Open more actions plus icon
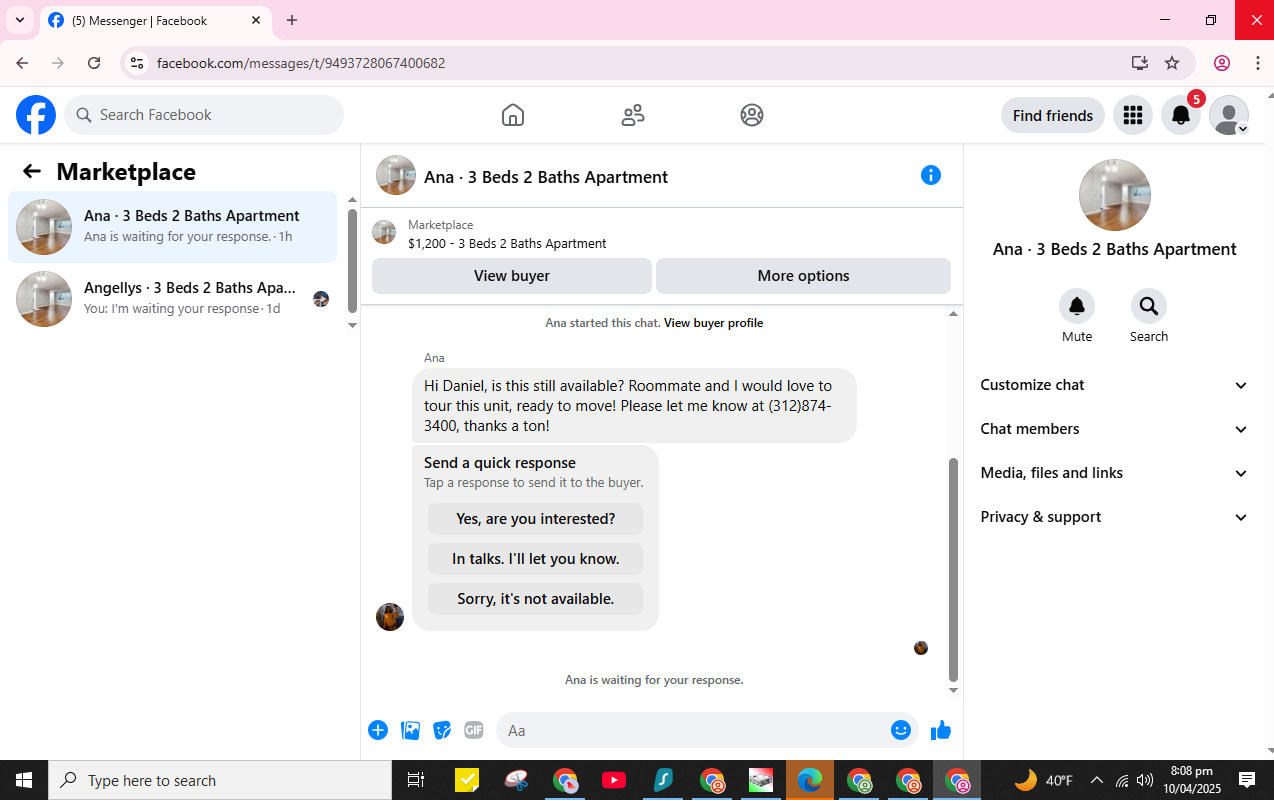This screenshot has width=1274, height=800. [x=378, y=730]
